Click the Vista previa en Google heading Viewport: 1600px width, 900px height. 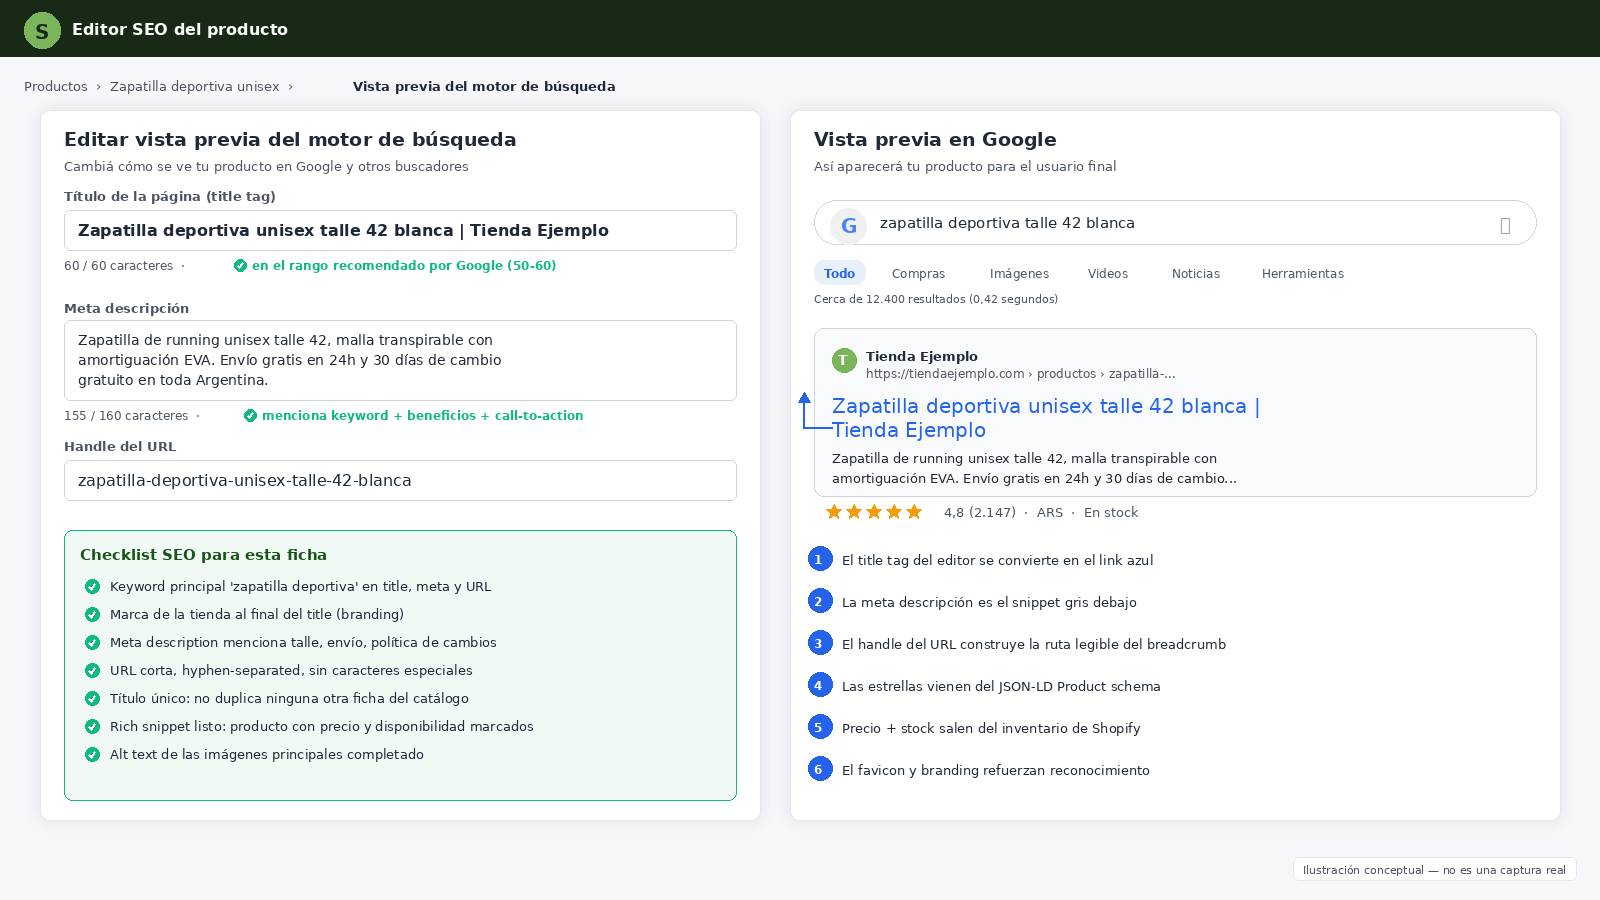coord(935,140)
